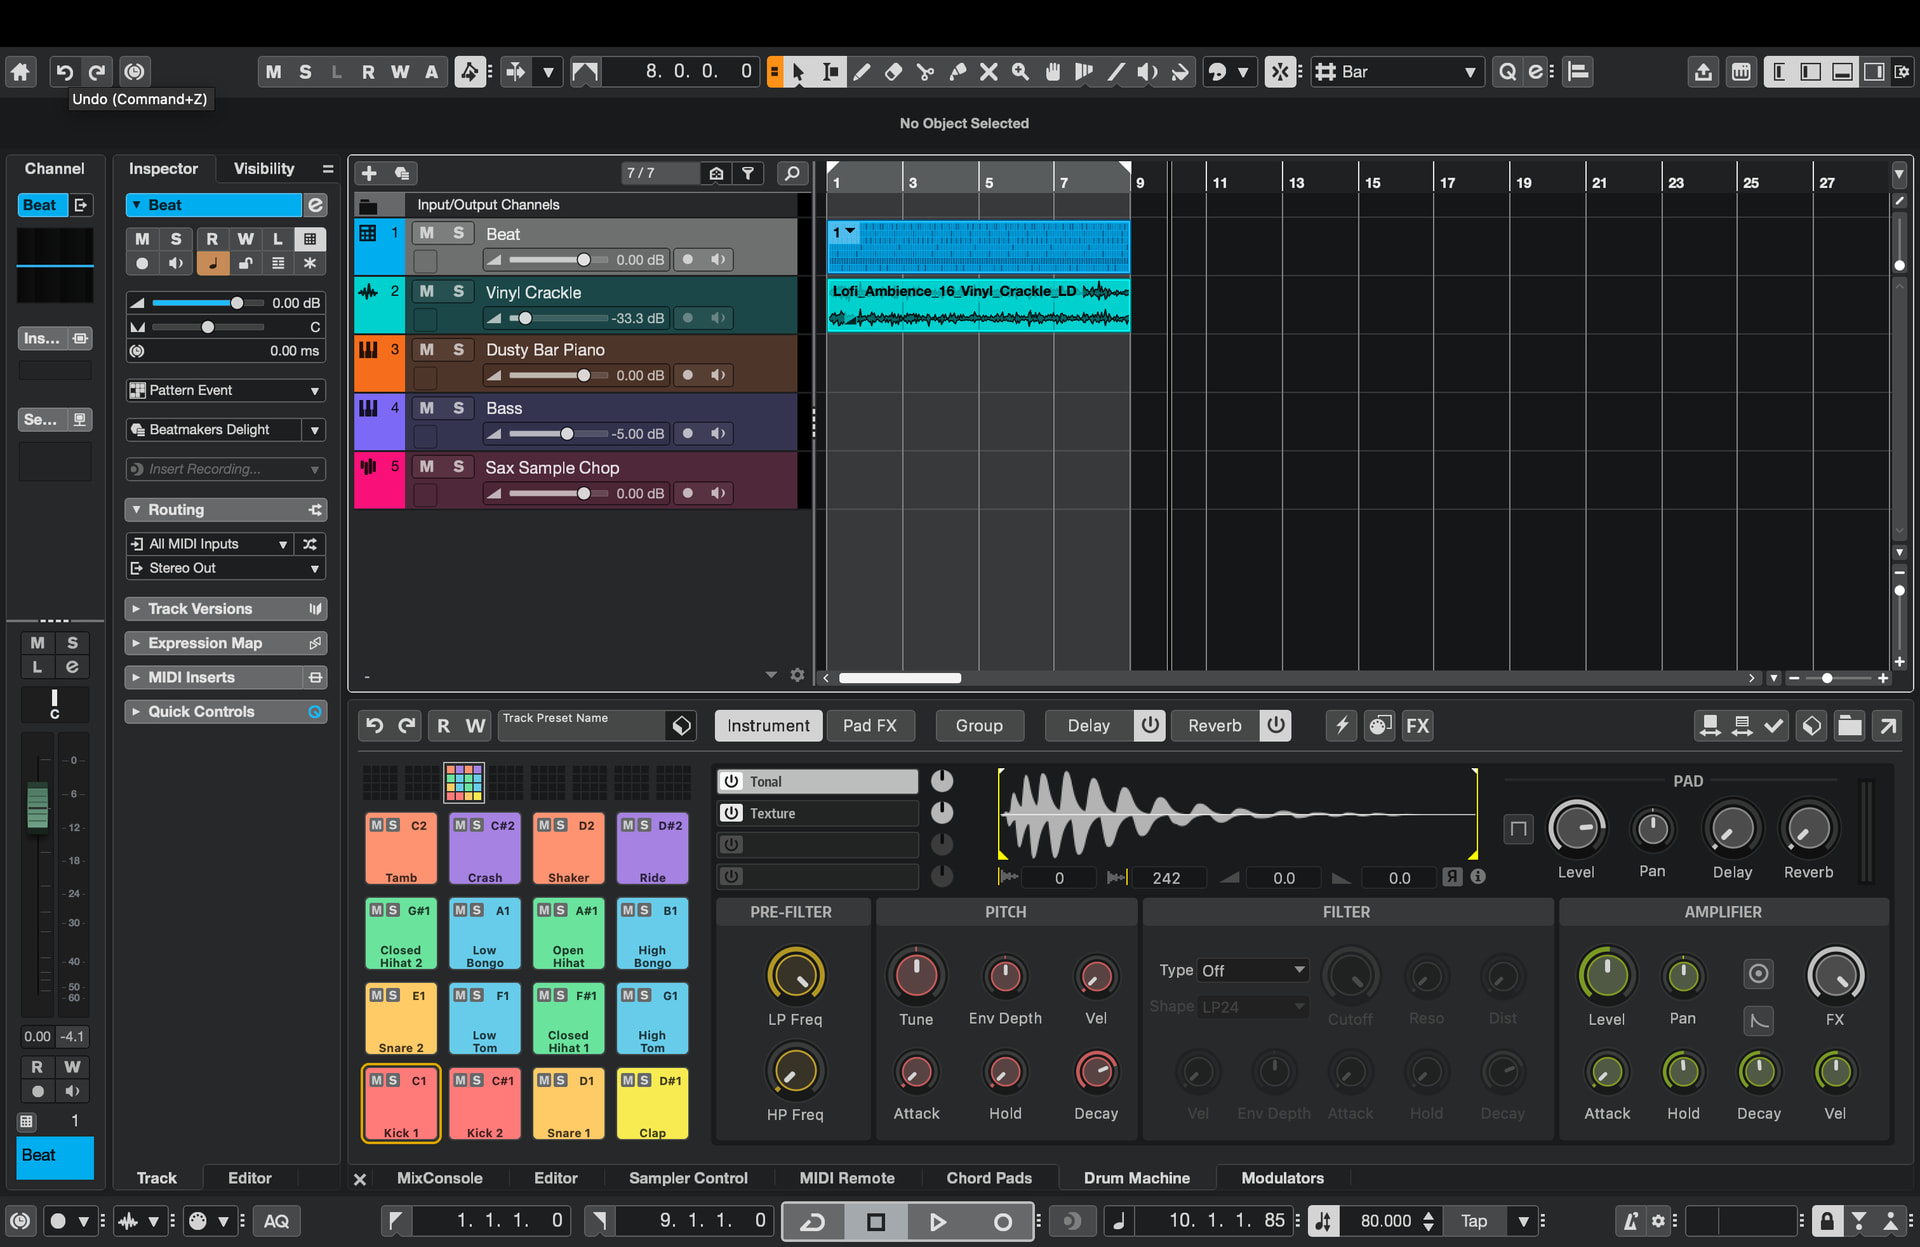This screenshot has height=1247, width=1920.
Task: Toggle the Reverb power button
Action: point(1276,725)
